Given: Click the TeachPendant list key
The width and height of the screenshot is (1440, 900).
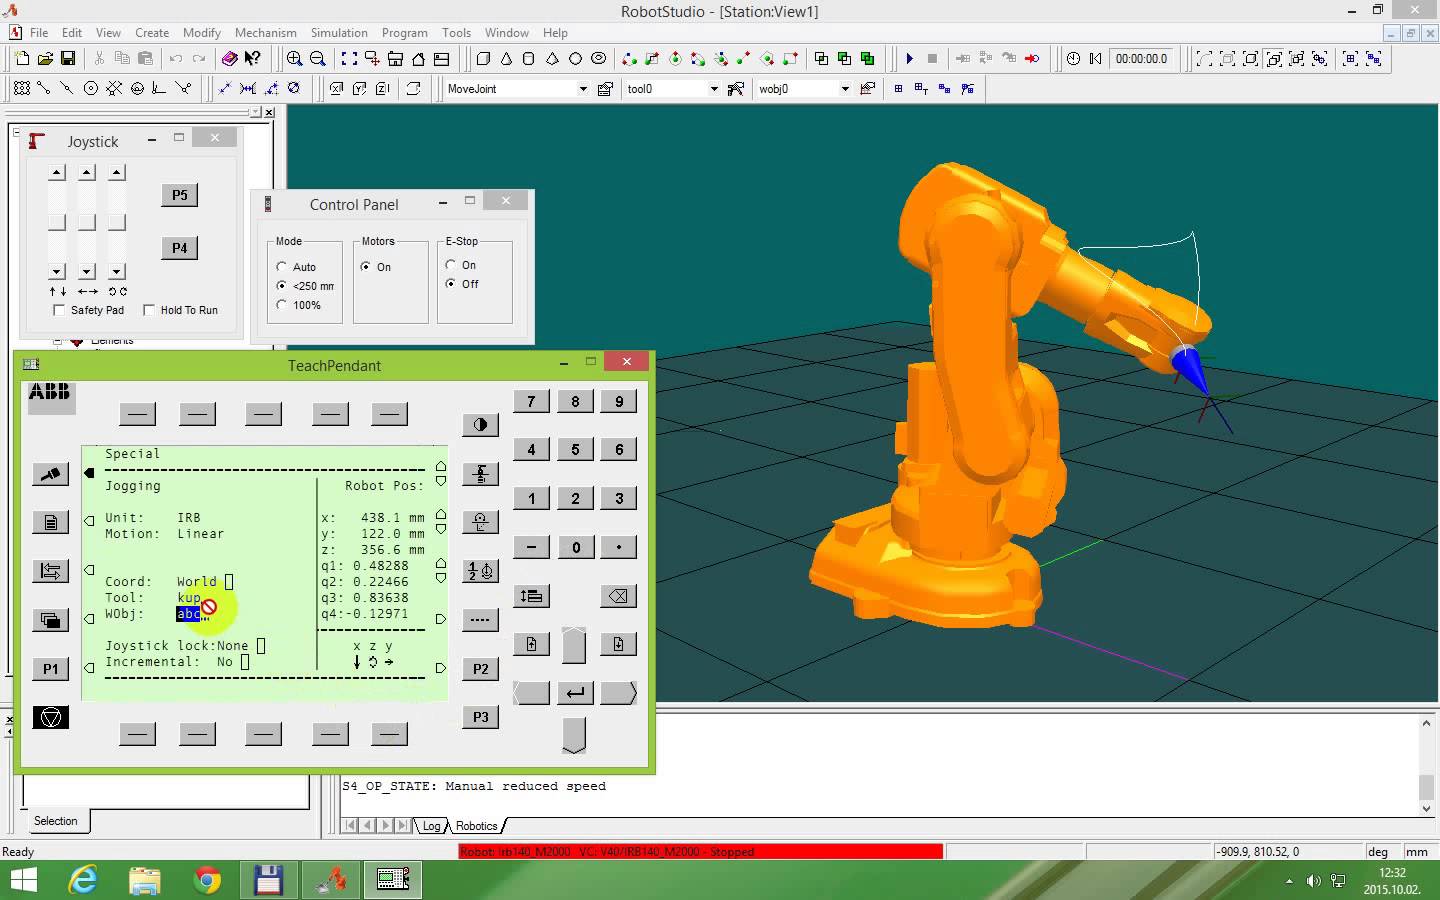Looking at the screenshot, I should coord(531,596).
